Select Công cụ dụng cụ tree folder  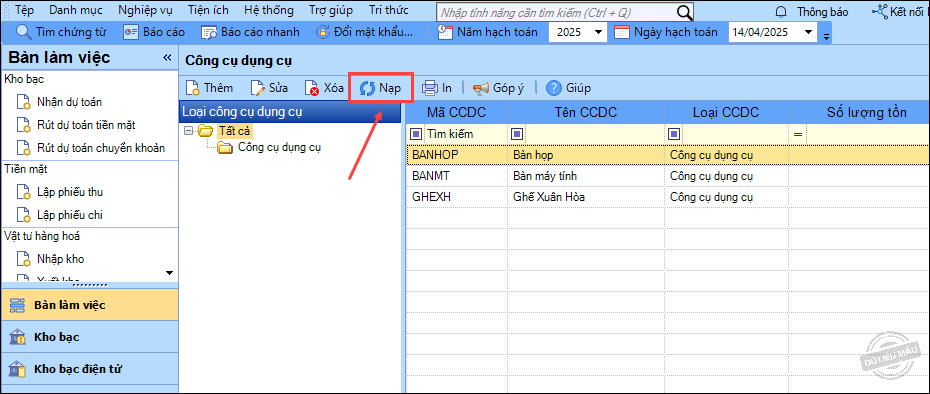(x=270, y=147)
